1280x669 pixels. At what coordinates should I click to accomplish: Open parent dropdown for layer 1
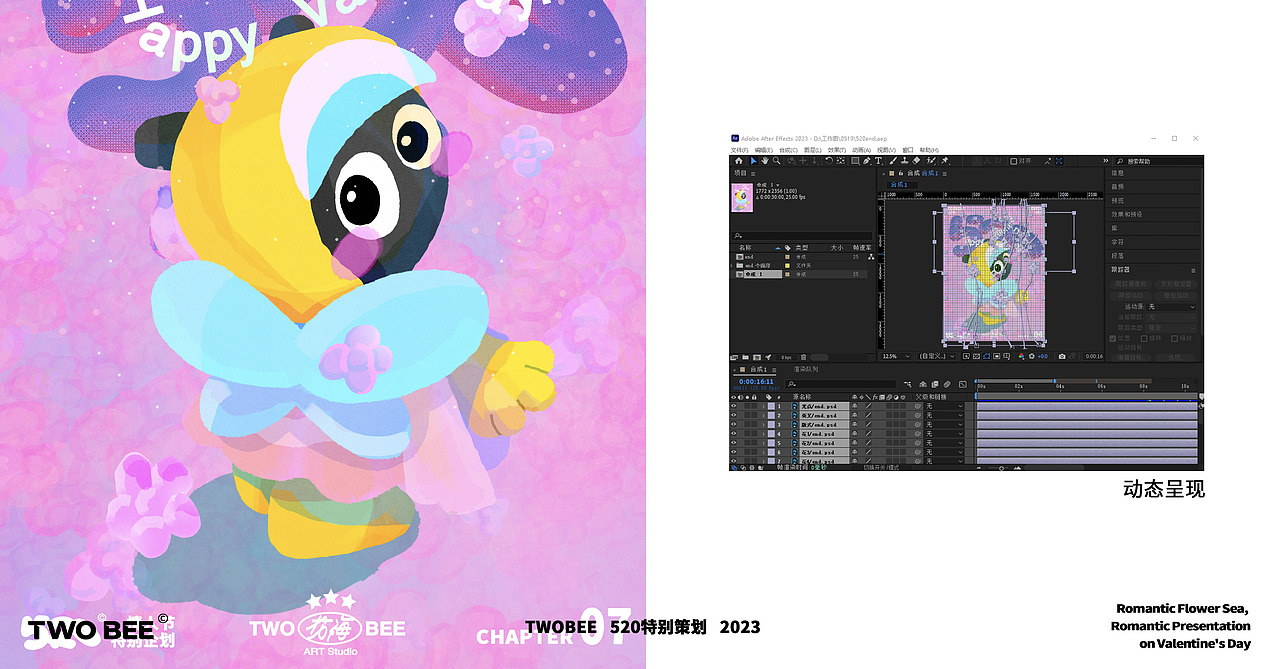[943, 406]
